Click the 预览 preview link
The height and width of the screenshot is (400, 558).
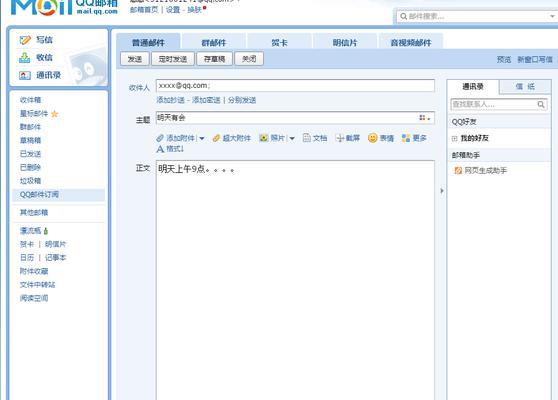pyautogui.click(x=504, y=60)
